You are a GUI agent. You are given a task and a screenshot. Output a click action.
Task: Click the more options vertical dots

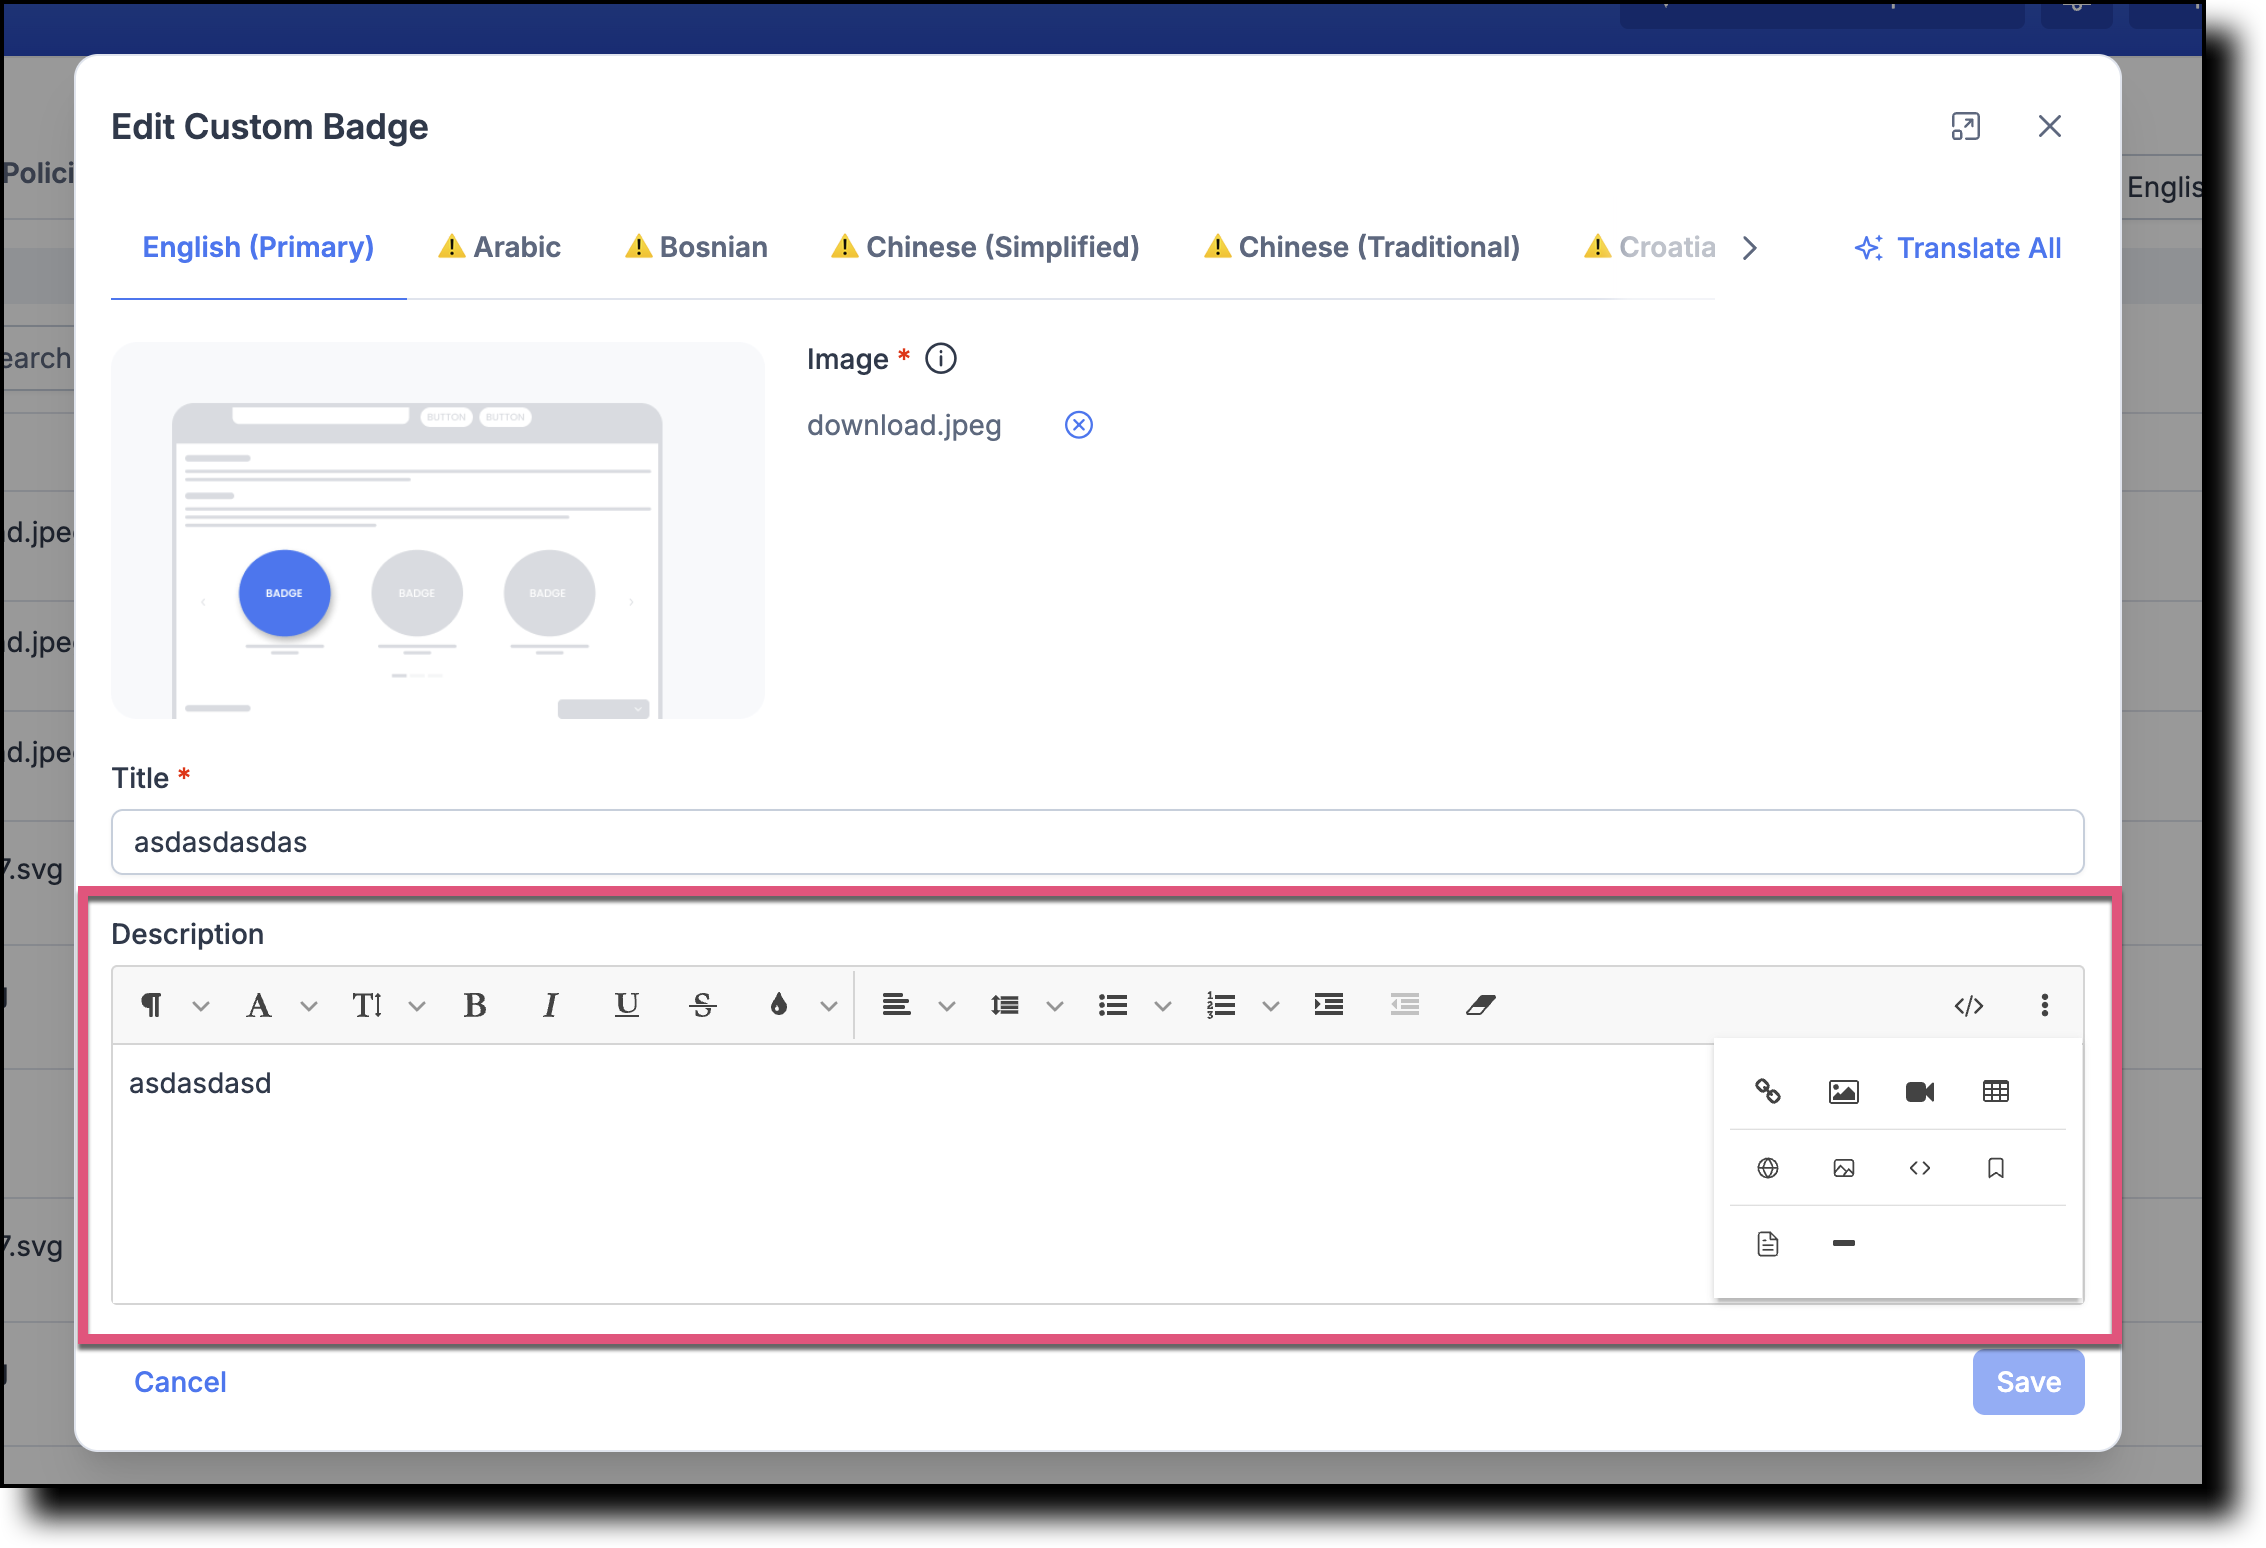(2044, 1005)
